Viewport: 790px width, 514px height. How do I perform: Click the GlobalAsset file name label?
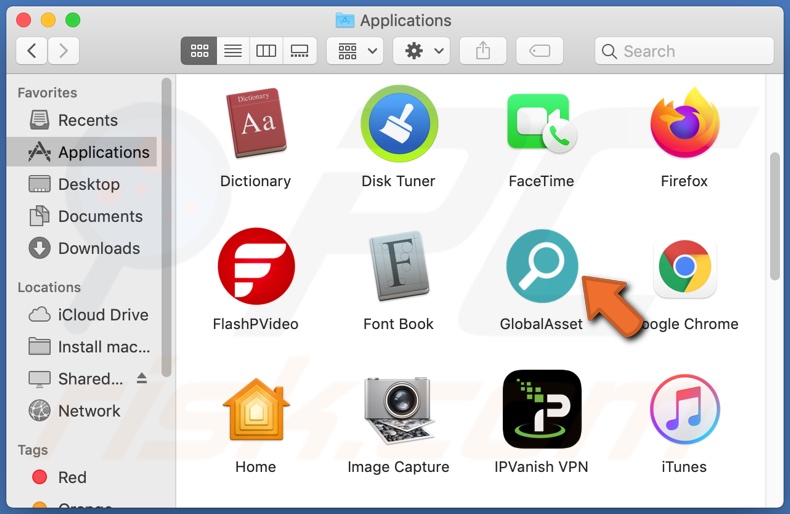[x=541, y=324]
